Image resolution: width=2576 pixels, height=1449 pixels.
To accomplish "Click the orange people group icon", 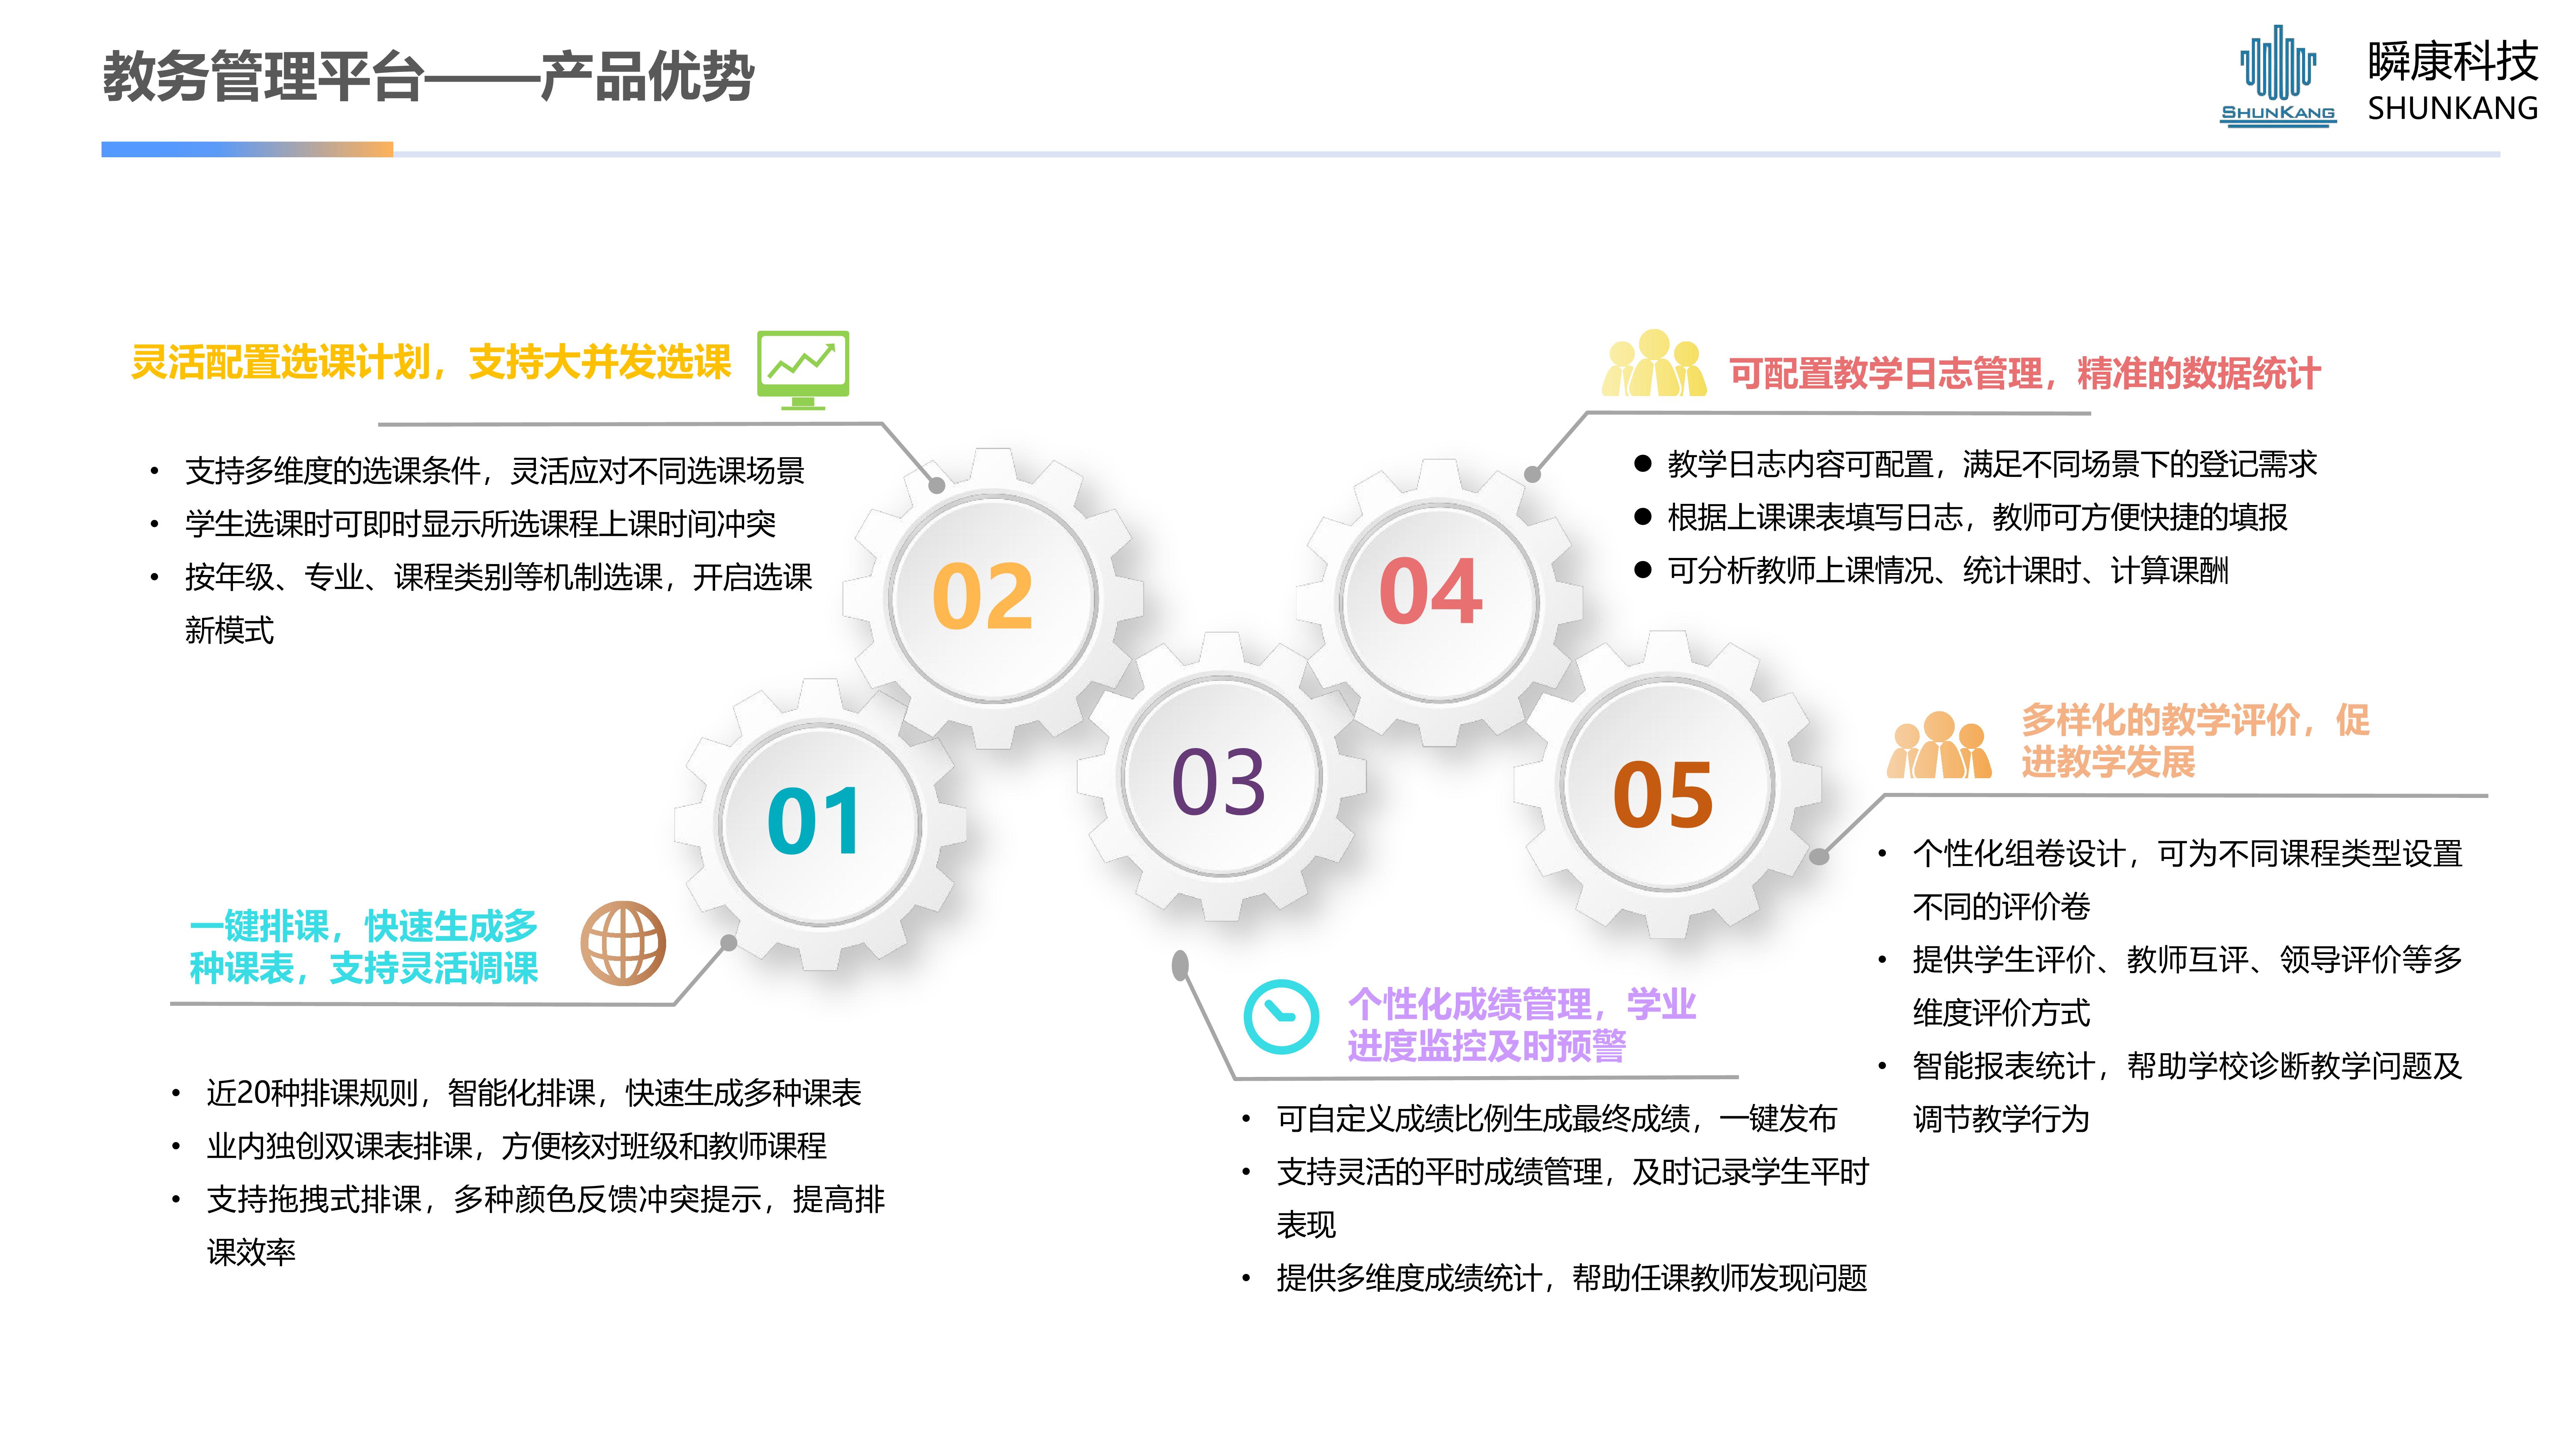I will click(1938, 745).
